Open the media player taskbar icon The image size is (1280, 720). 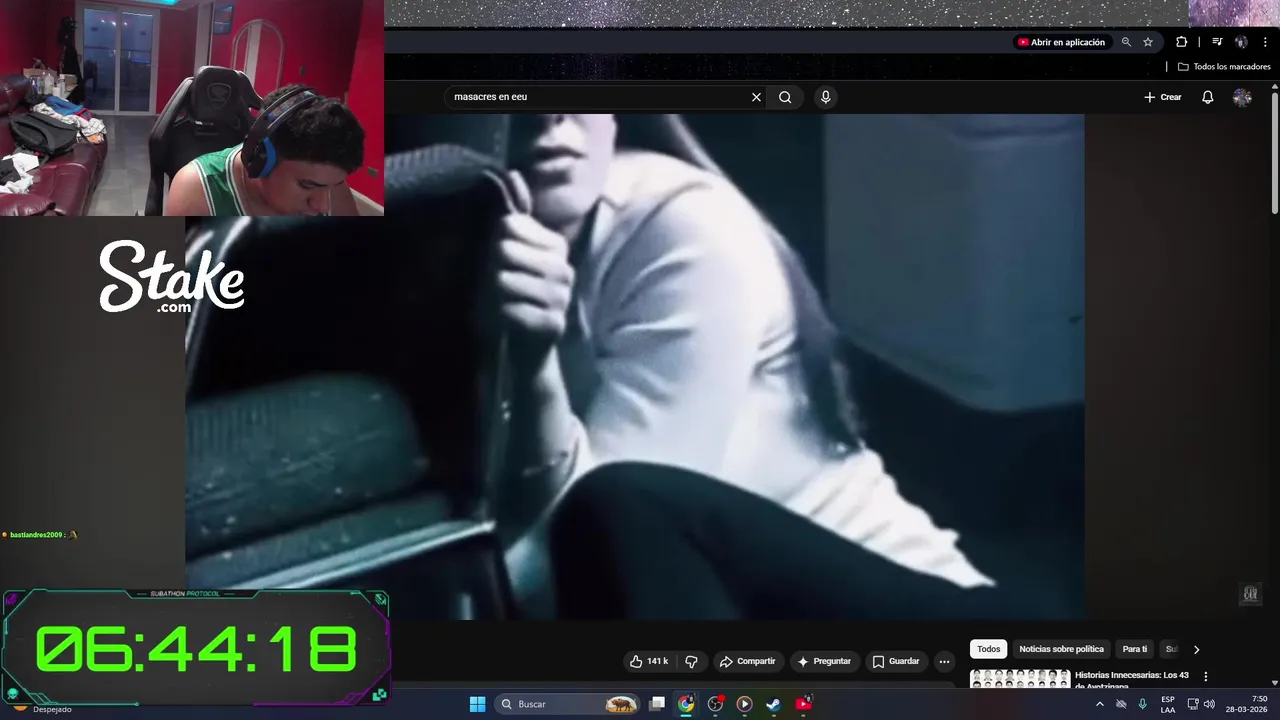[744, 704]
